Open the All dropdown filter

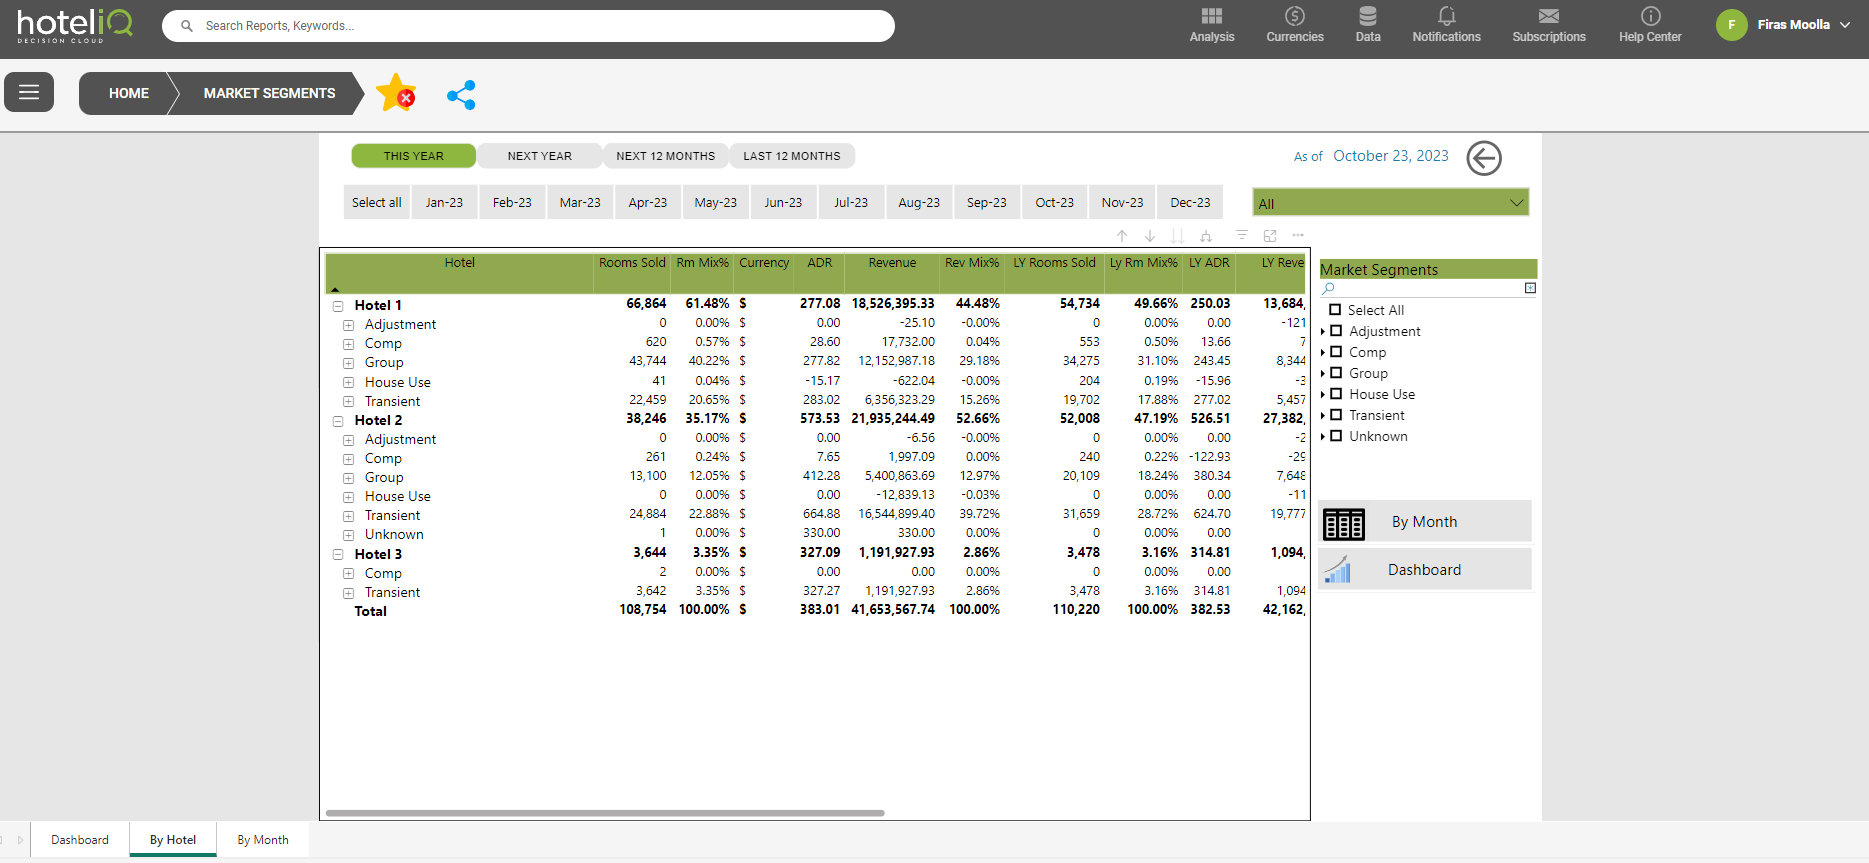coord(1390,203)
